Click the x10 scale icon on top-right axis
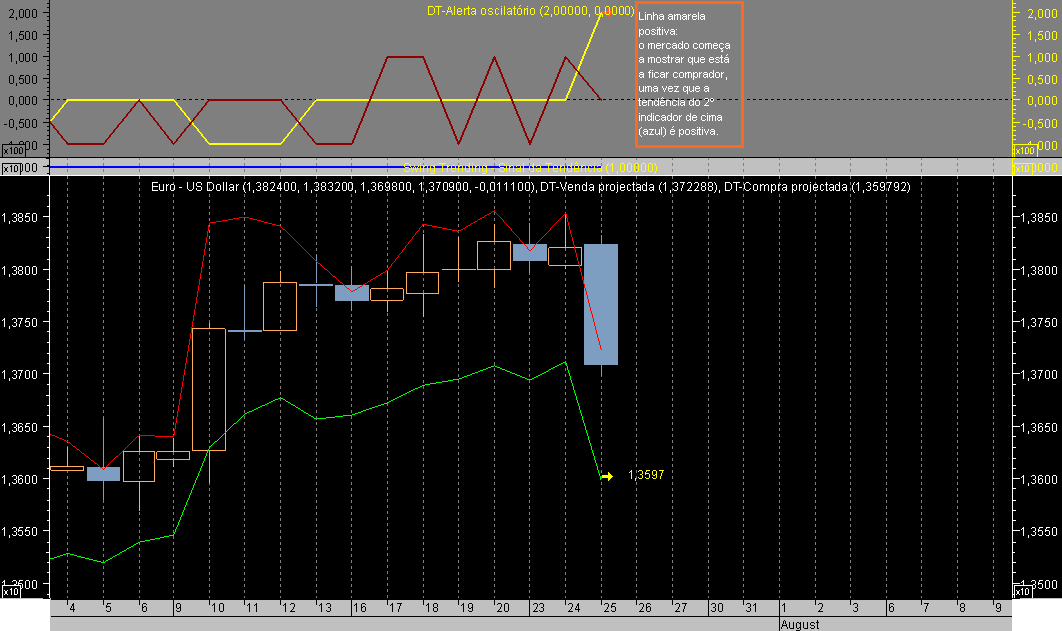This screenshot has width=1062, height=631. 1023,149
